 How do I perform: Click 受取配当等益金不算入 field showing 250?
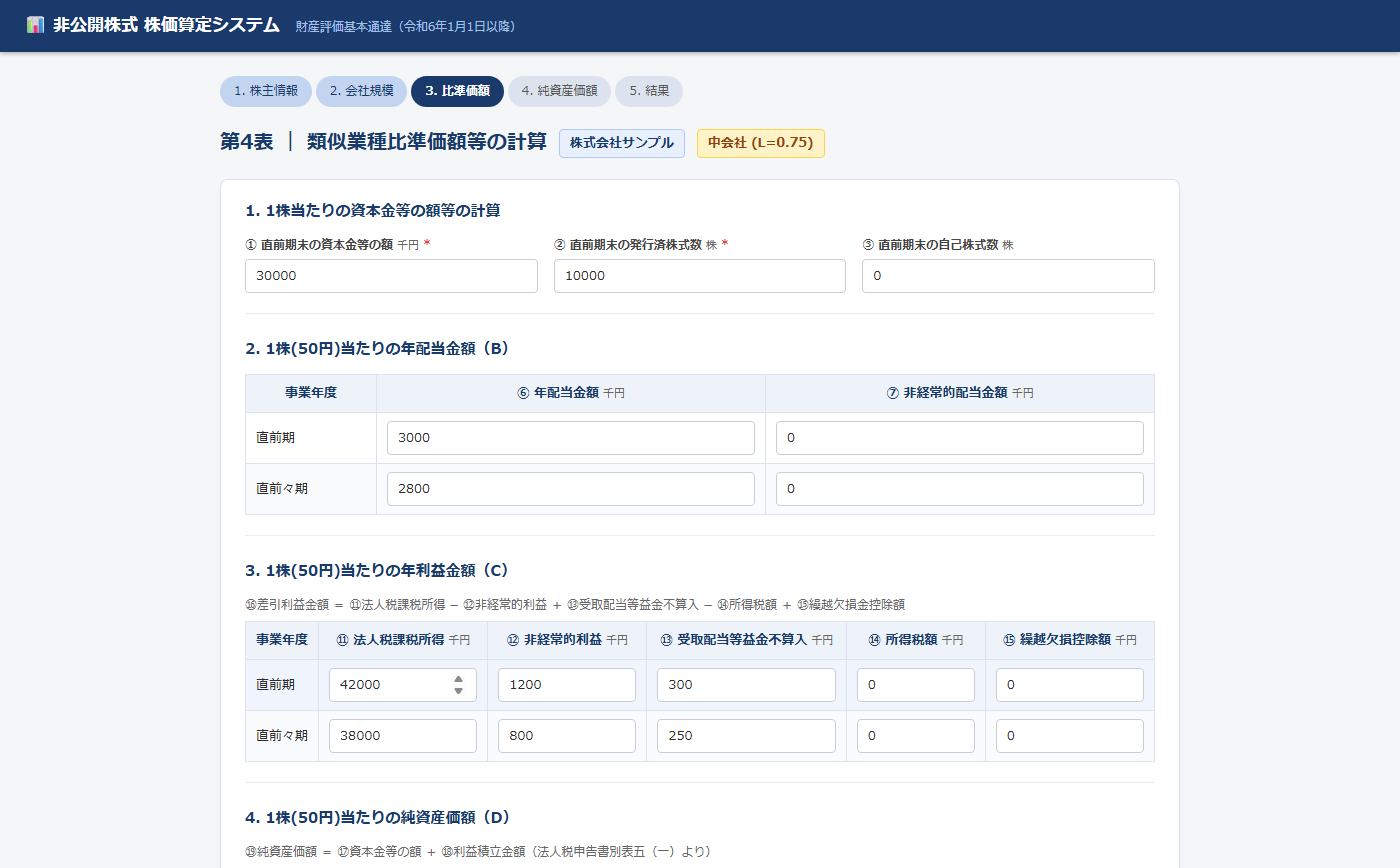[746, 736]
